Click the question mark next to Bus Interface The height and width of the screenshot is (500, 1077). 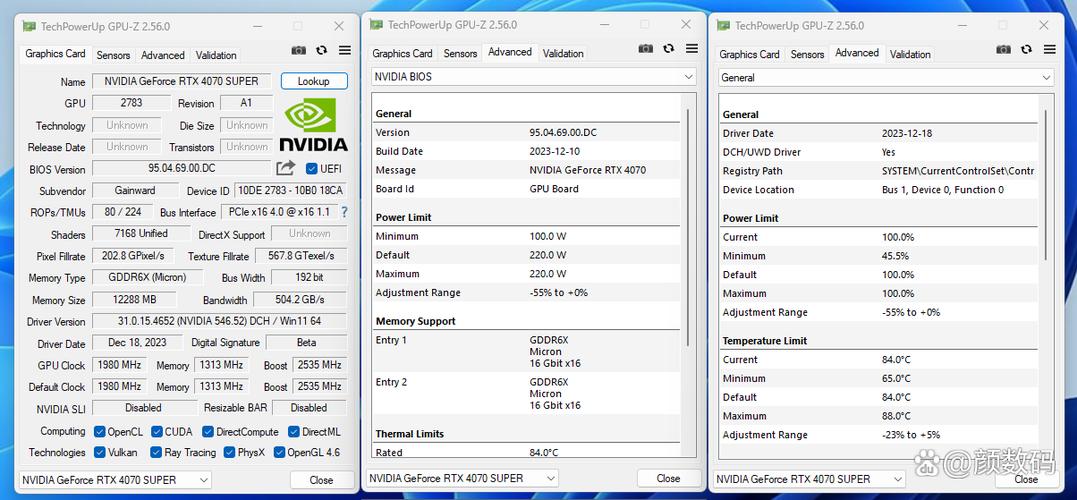[x=344, y=212]
